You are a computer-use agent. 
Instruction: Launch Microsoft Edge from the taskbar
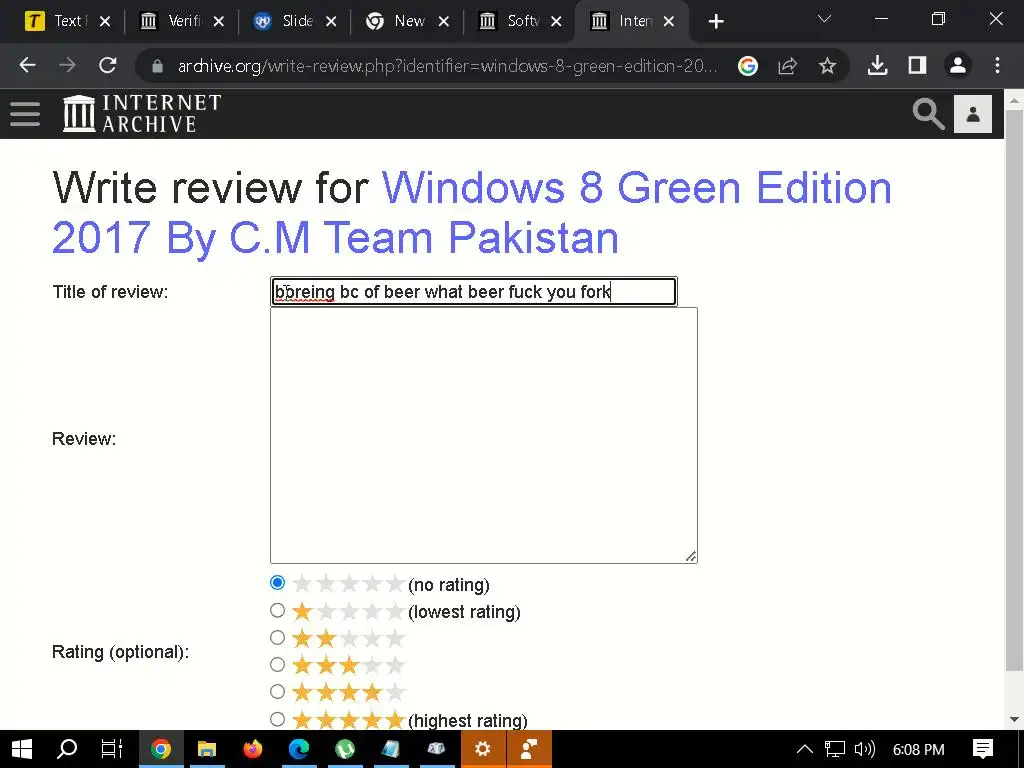(298, 749)
